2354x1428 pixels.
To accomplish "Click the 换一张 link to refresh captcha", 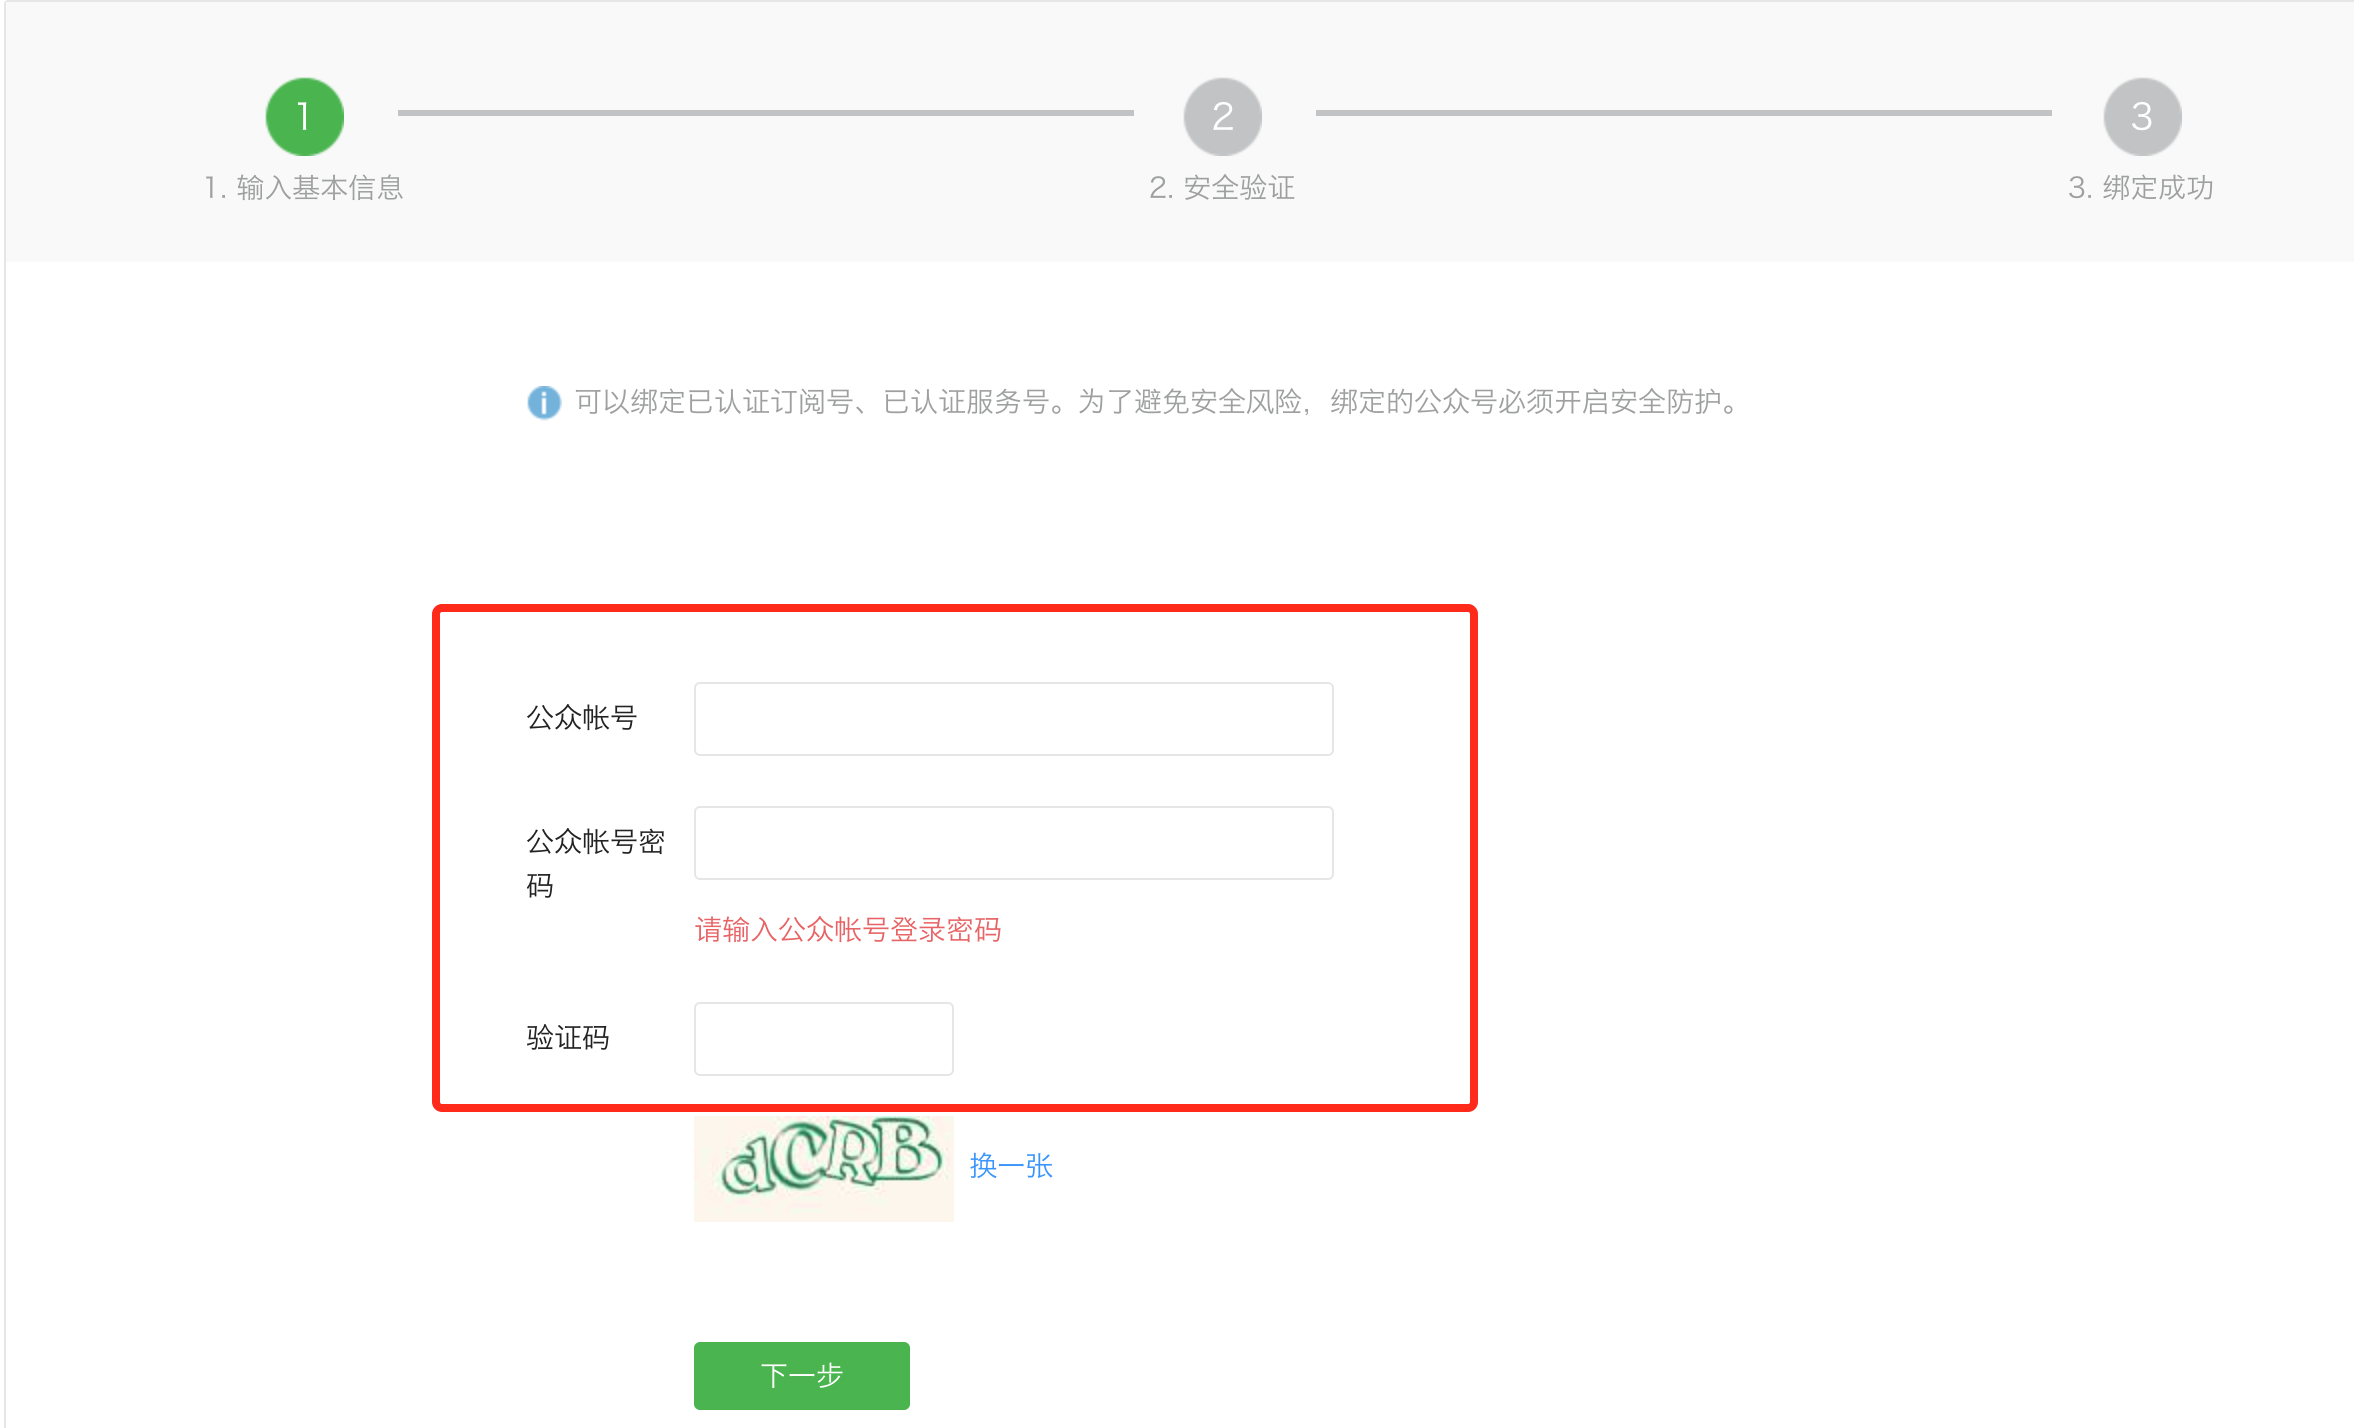I will (1011, 1166).
